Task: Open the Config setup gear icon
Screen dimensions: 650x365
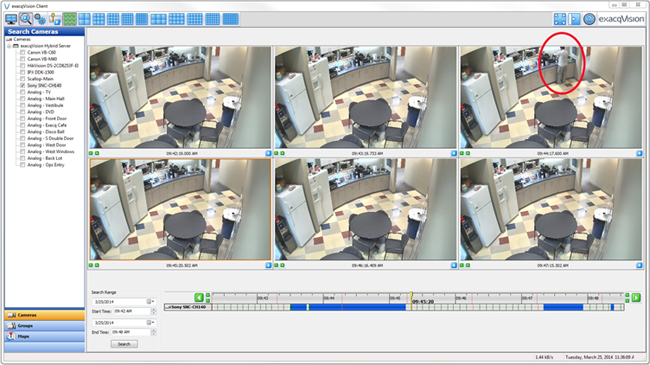Action: [40, 19]
